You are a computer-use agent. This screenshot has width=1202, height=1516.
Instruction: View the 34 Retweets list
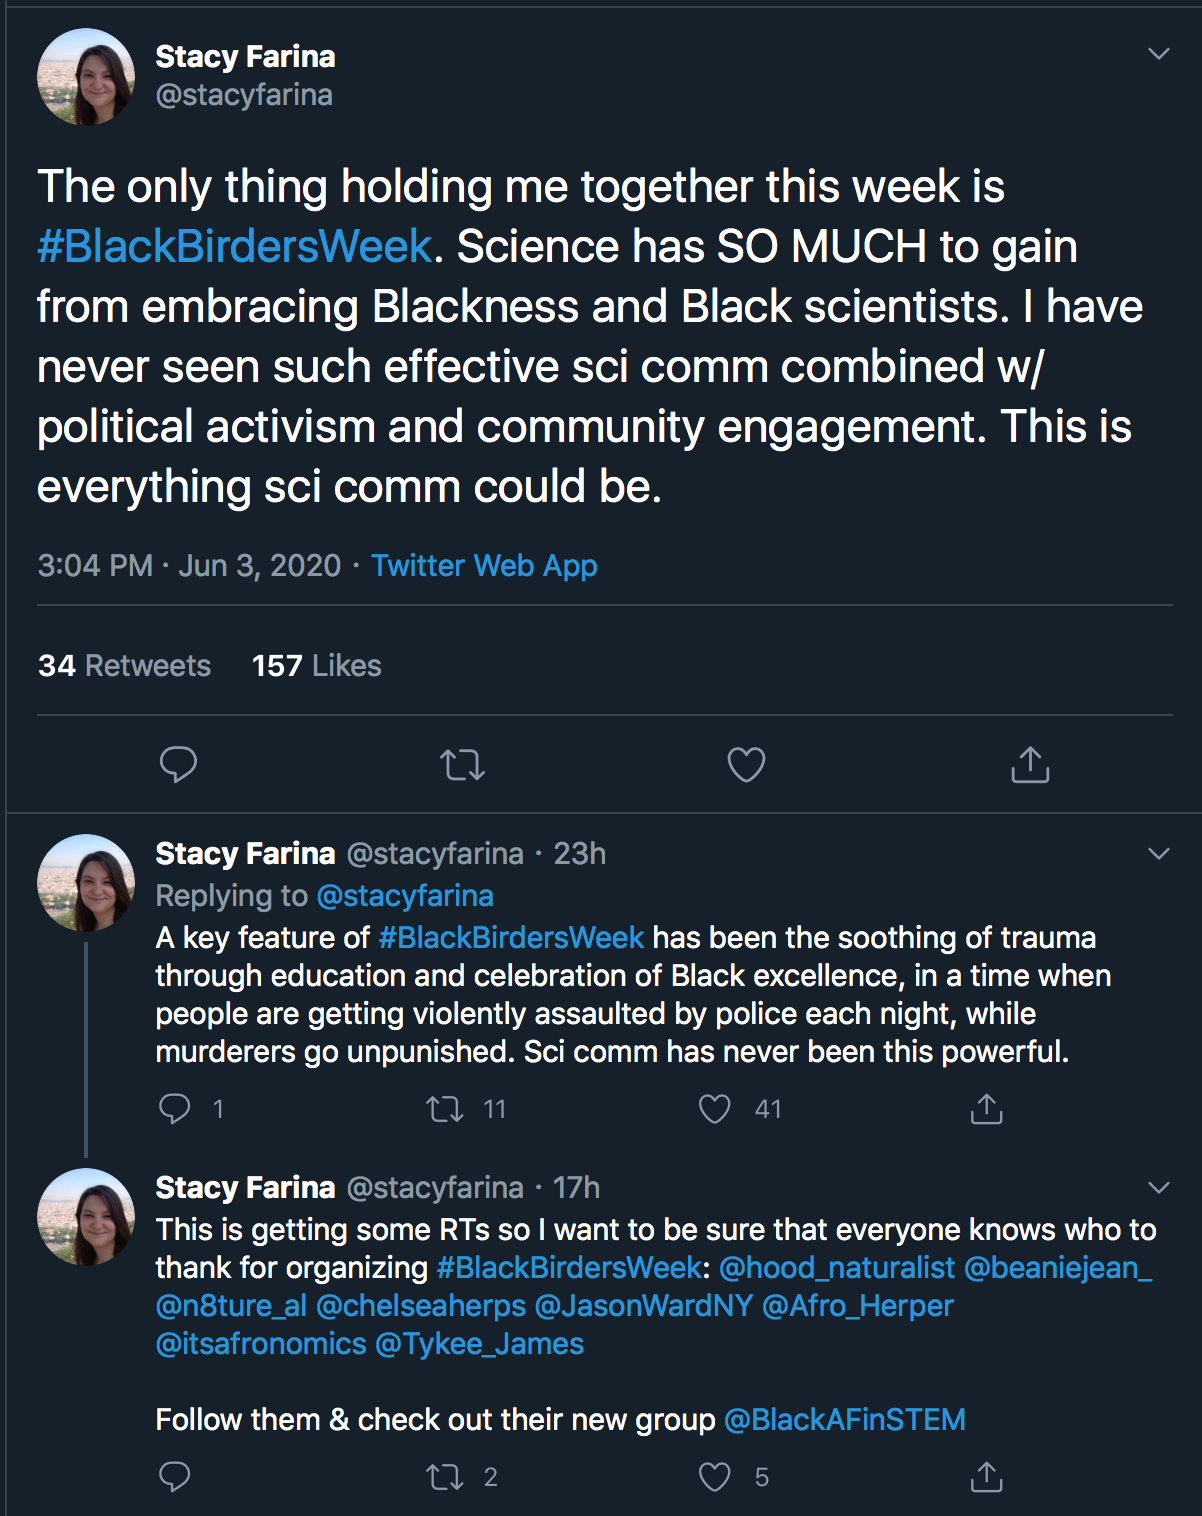point(124,666)
